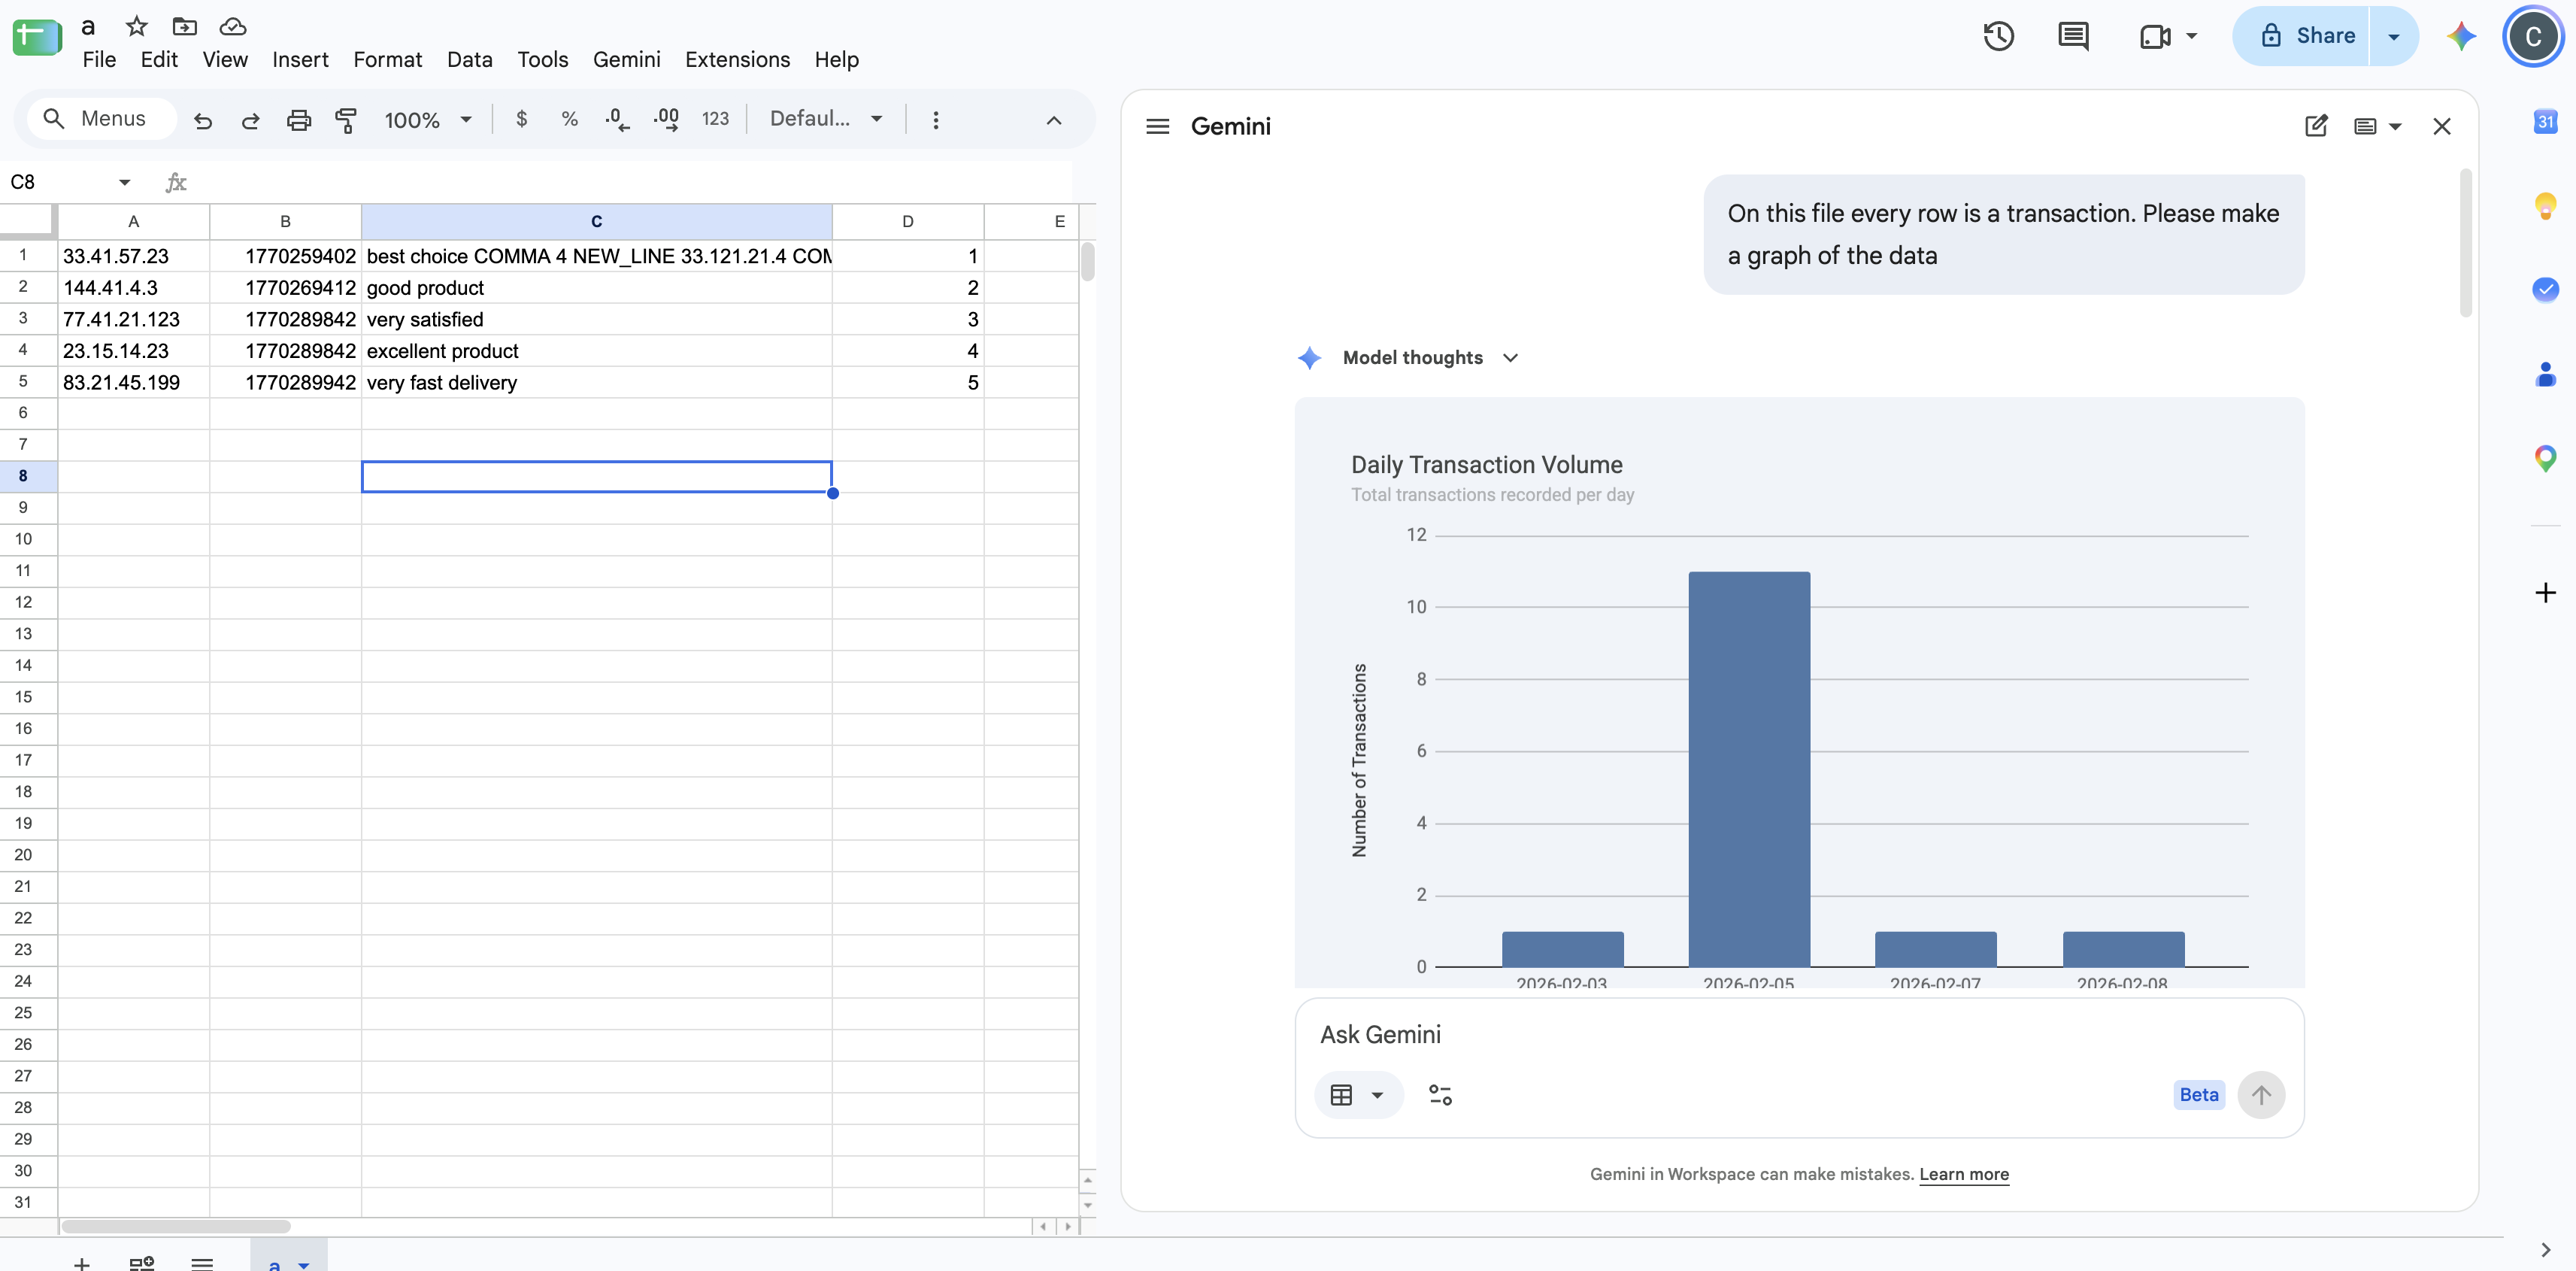Redo the last action
This screenshot has height=1271, width=2576.
tap(251, 120)
